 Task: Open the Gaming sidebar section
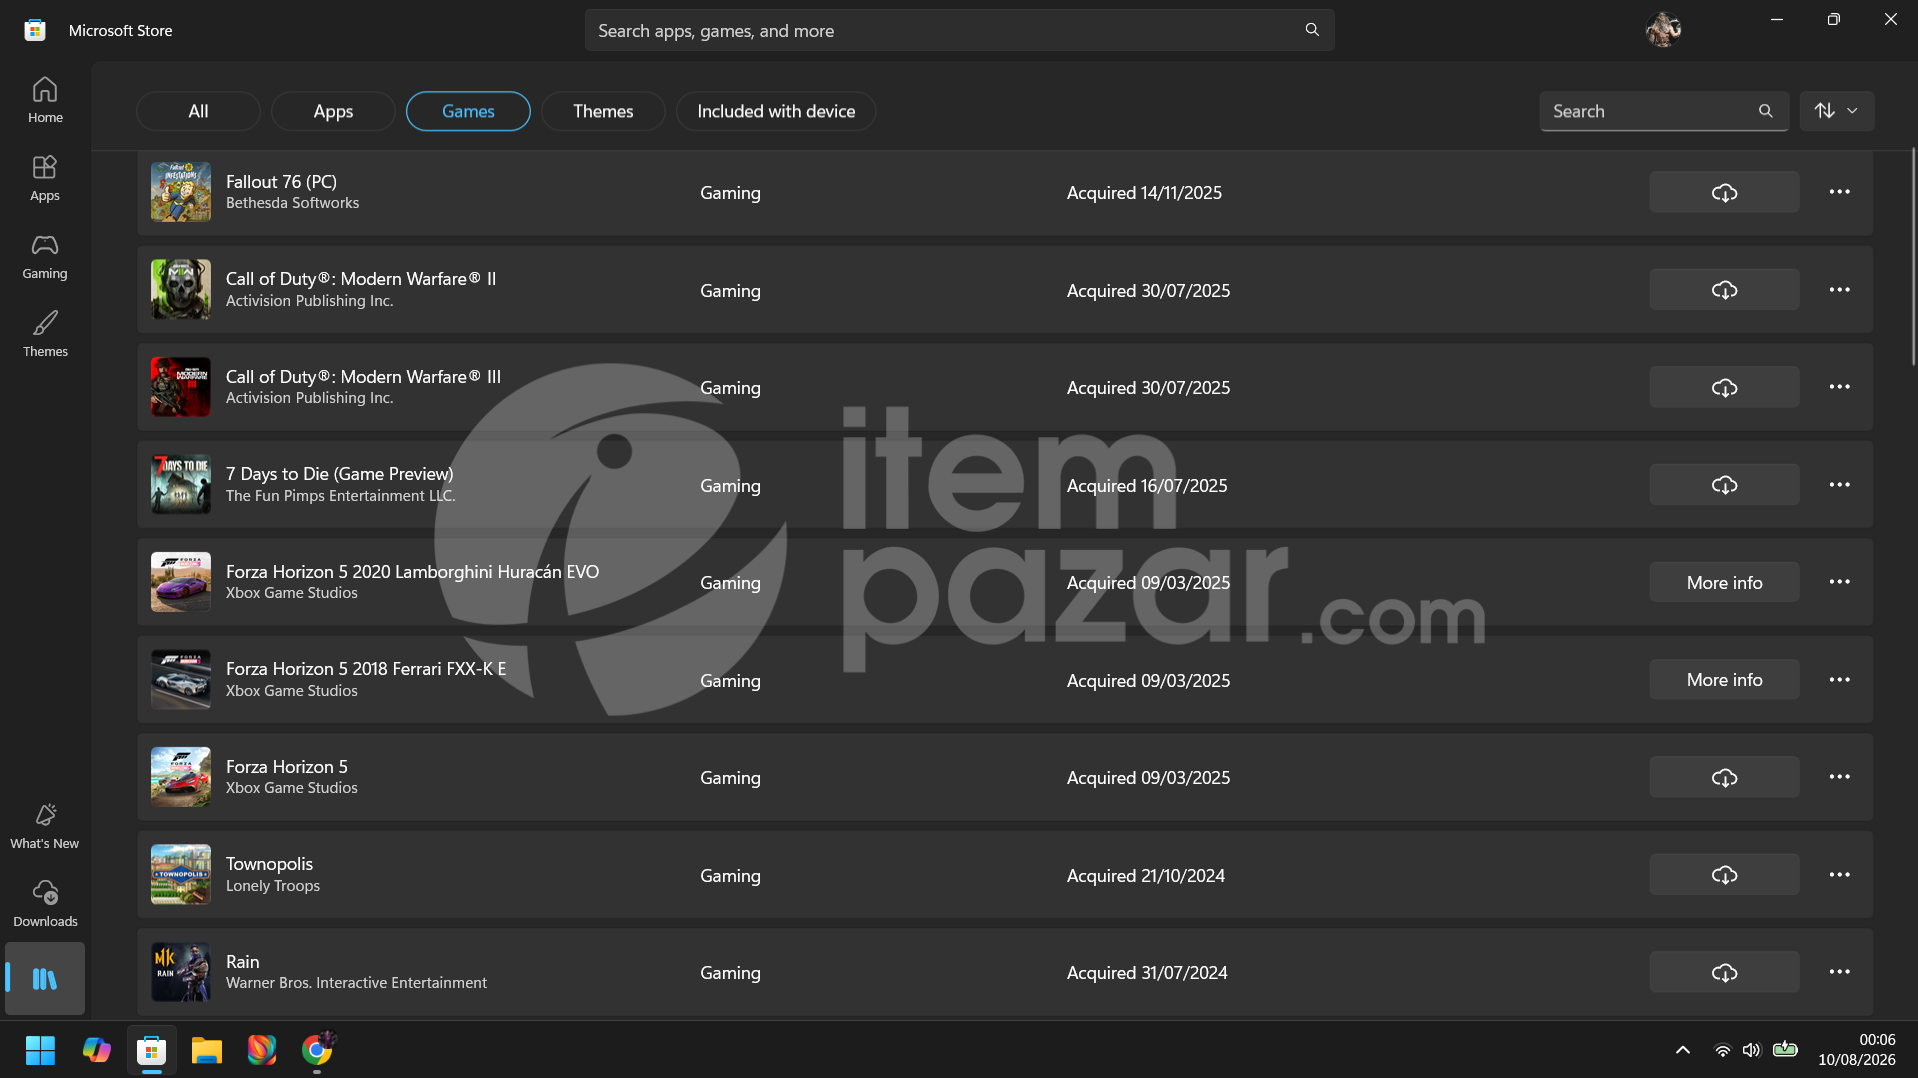pyautogui.click(x=45, y=256)
